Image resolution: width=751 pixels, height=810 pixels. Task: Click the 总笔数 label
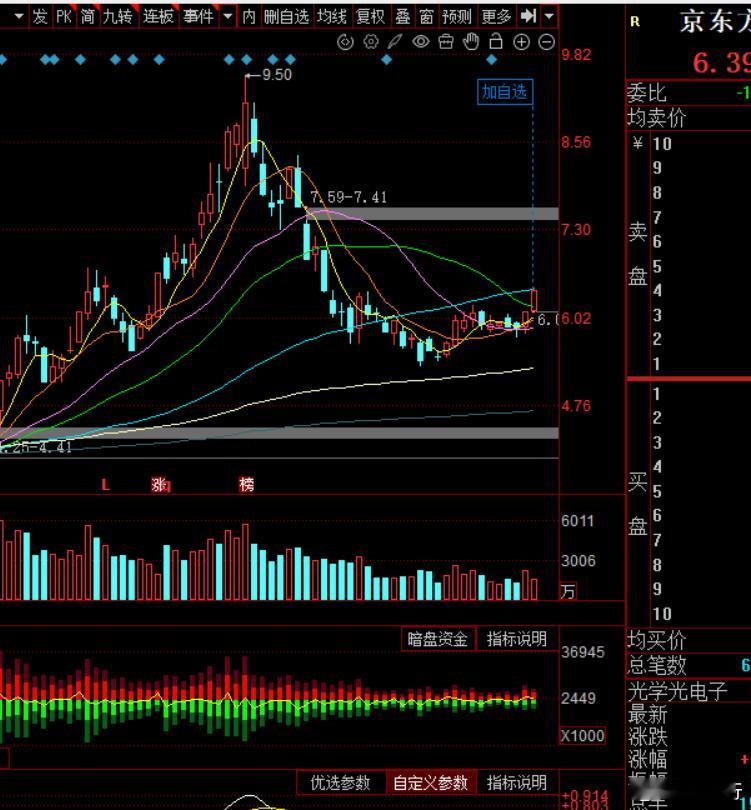[x=656, y=665]
